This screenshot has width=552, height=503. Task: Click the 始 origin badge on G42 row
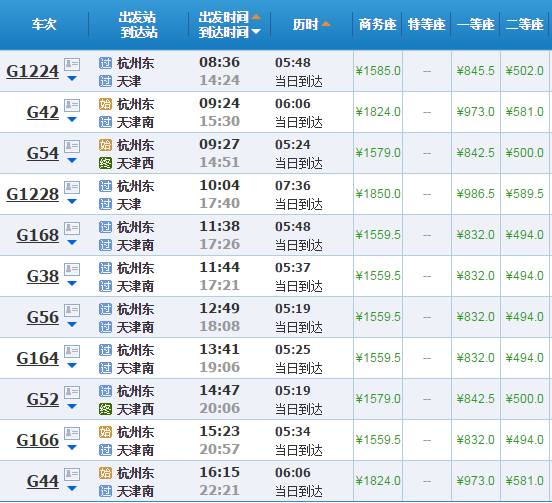point(105,104)
